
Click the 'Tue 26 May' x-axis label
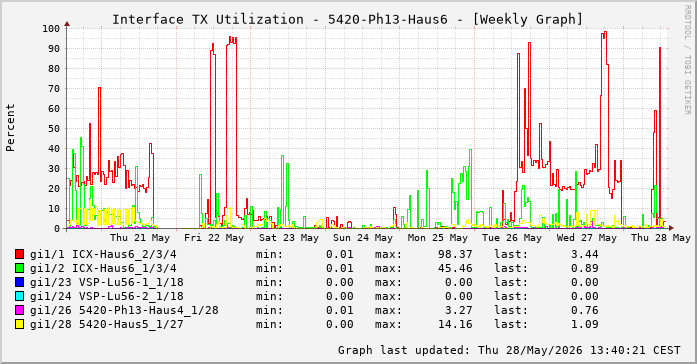[512, 238]
